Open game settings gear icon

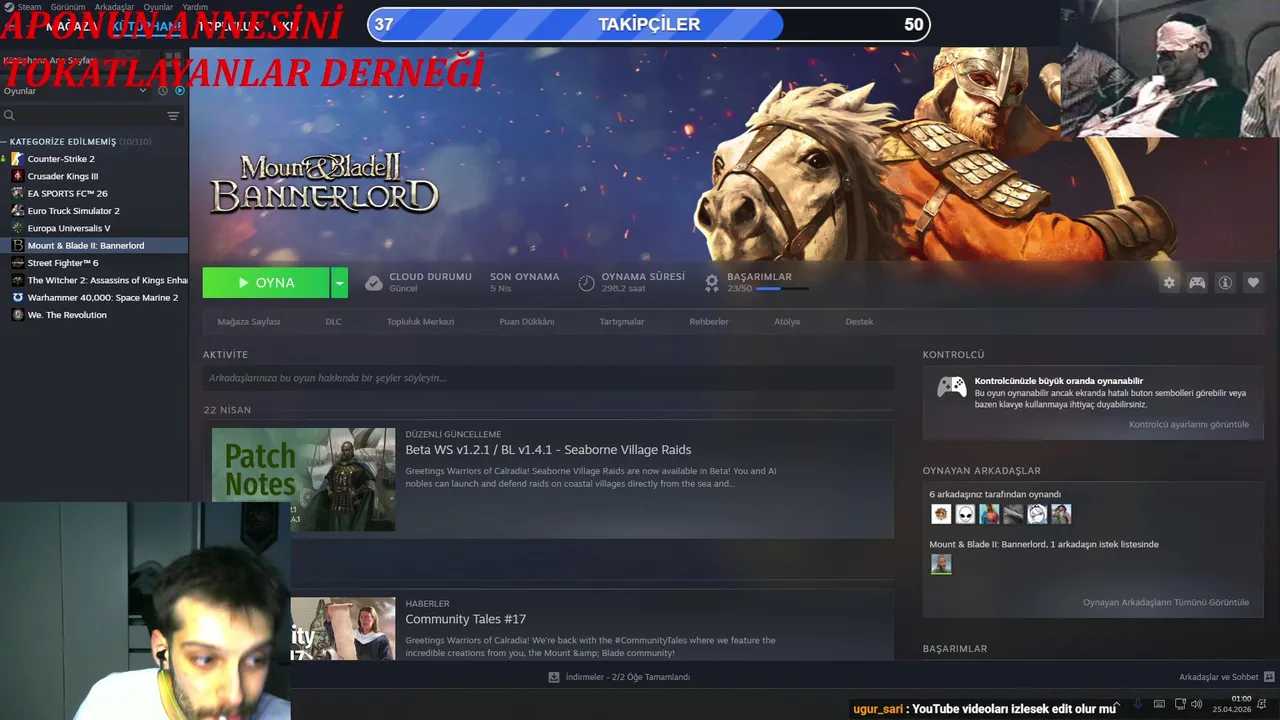coord(1169,283)
